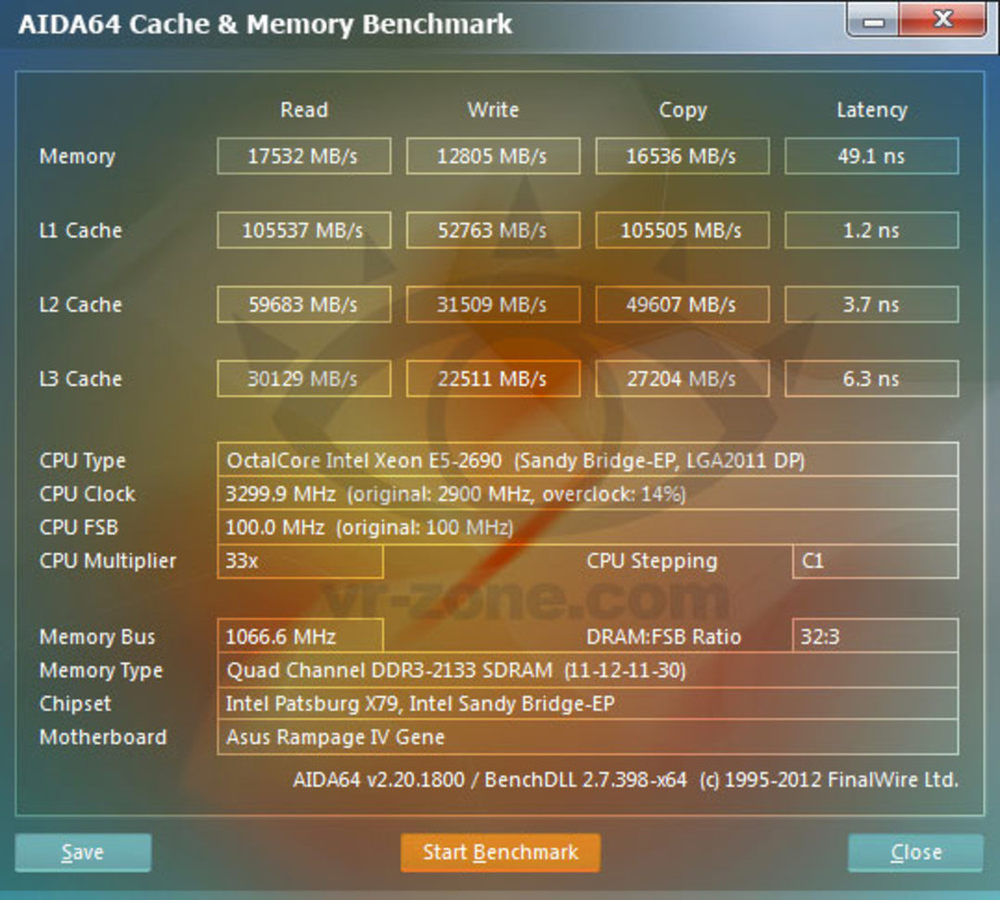The image size is (1000, 900).
Task: Minimize the AIDA64 benchmark window
Action: (x=872, y=20)
